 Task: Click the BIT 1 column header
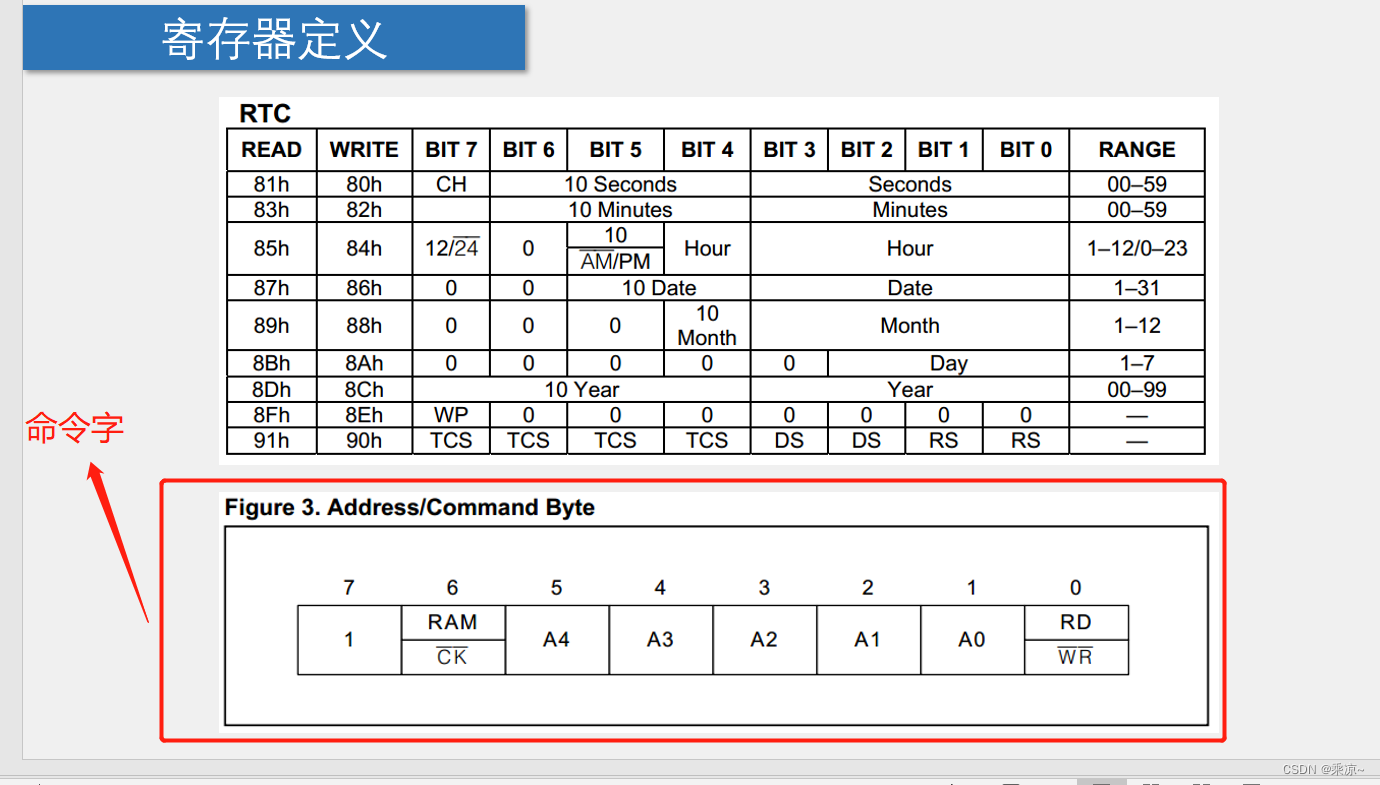(x=943, y=150)
